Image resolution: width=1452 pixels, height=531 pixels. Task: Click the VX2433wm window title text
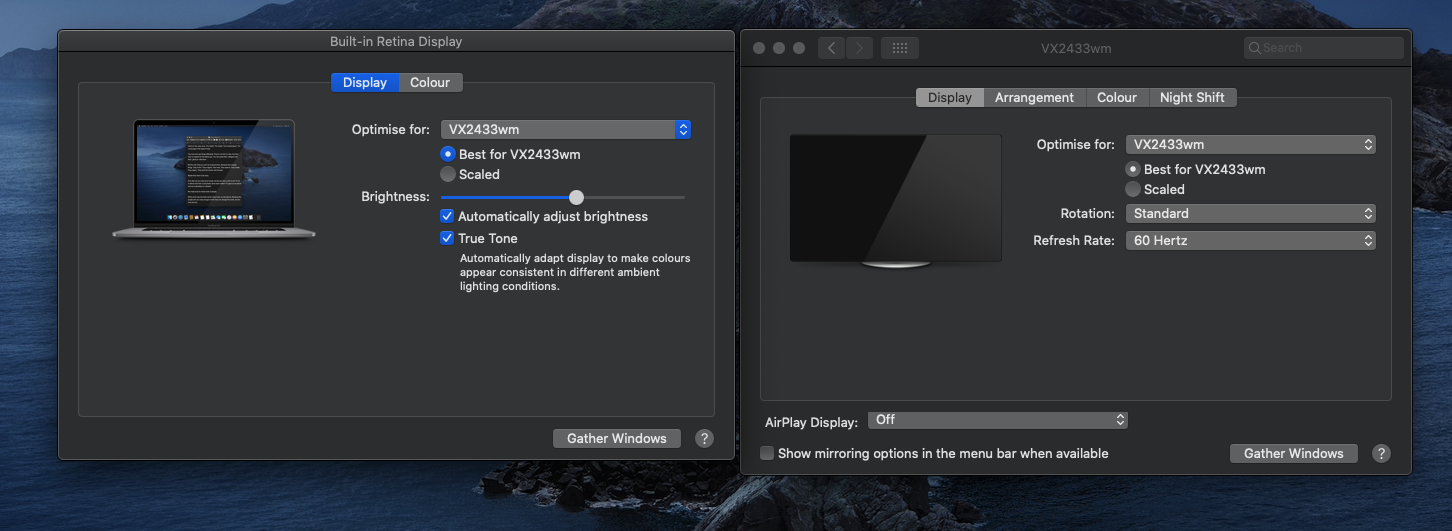click(x=1076, y=48)
